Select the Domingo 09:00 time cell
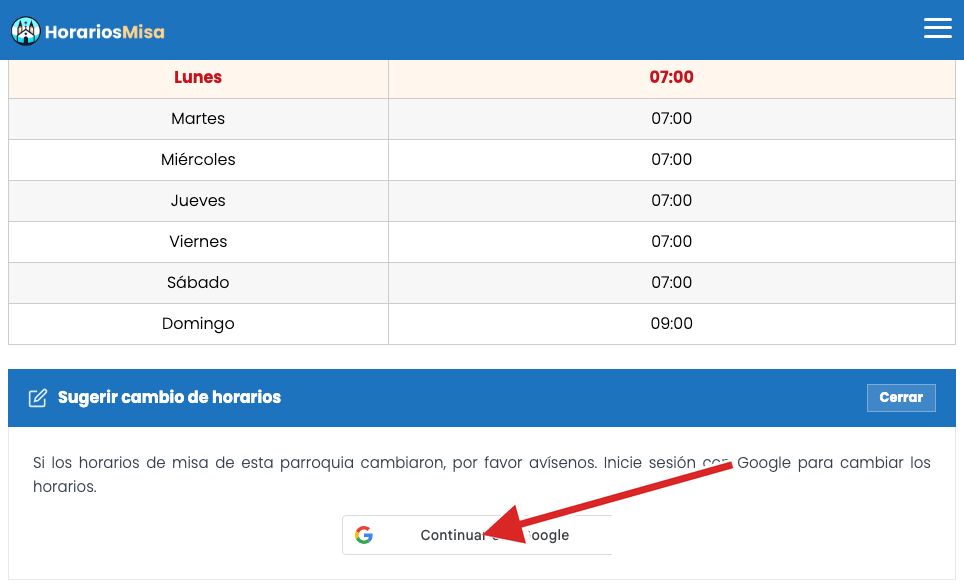Viewport: 964px width, 588px height. pyautogui.click(x=671, y=324)
